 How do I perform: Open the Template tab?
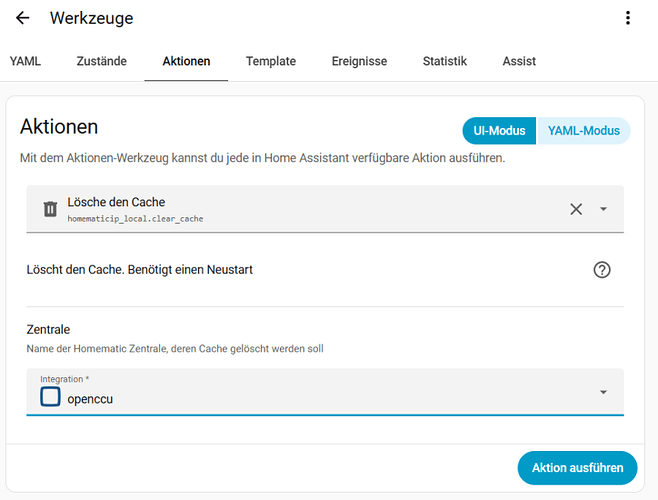[271, 61]
